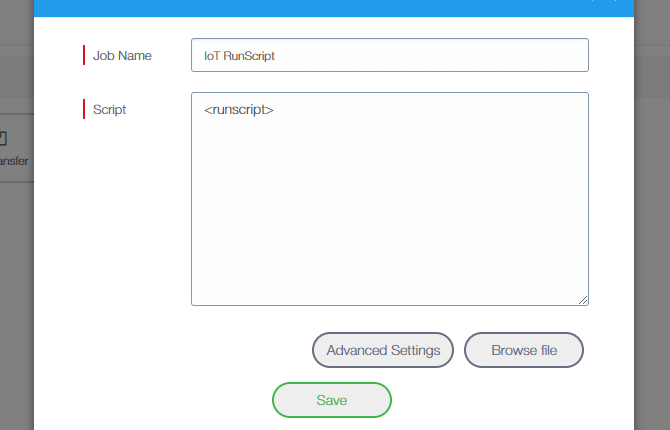Click the Browse file button

click(524, 350)
